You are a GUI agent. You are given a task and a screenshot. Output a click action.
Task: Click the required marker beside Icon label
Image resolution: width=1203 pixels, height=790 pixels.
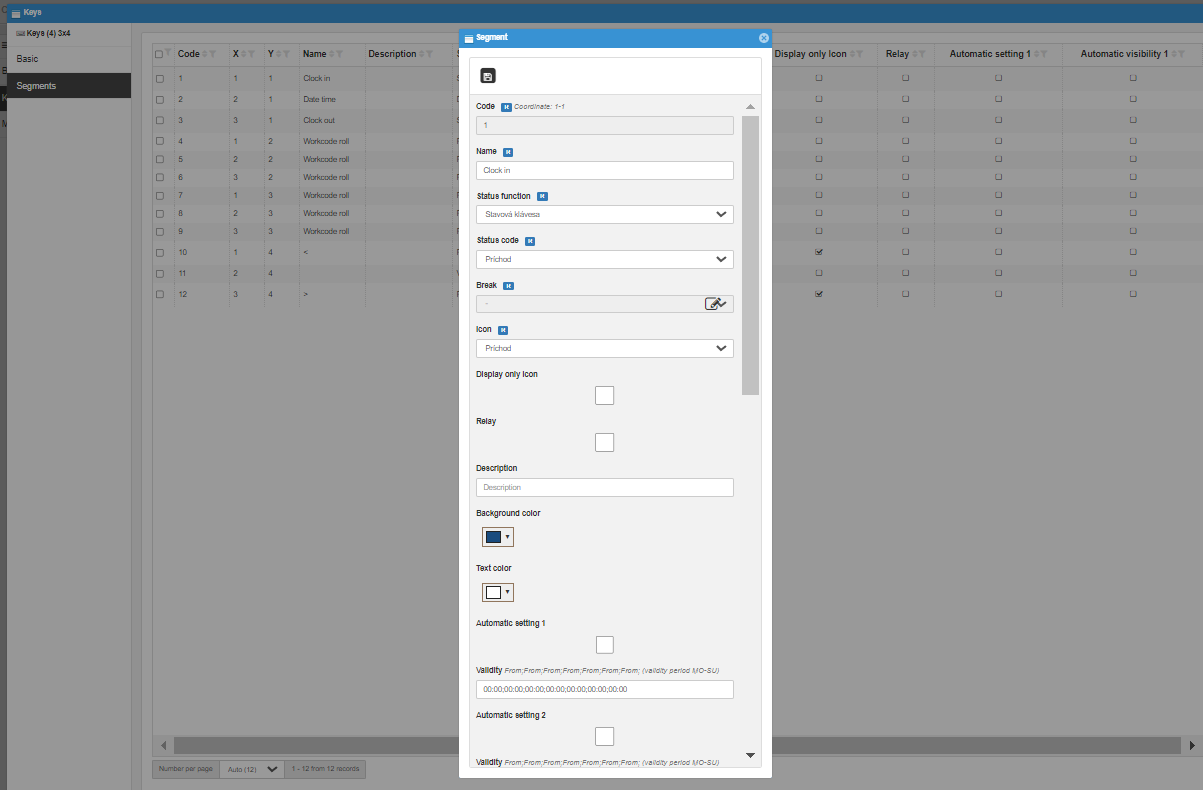point(503,329)
